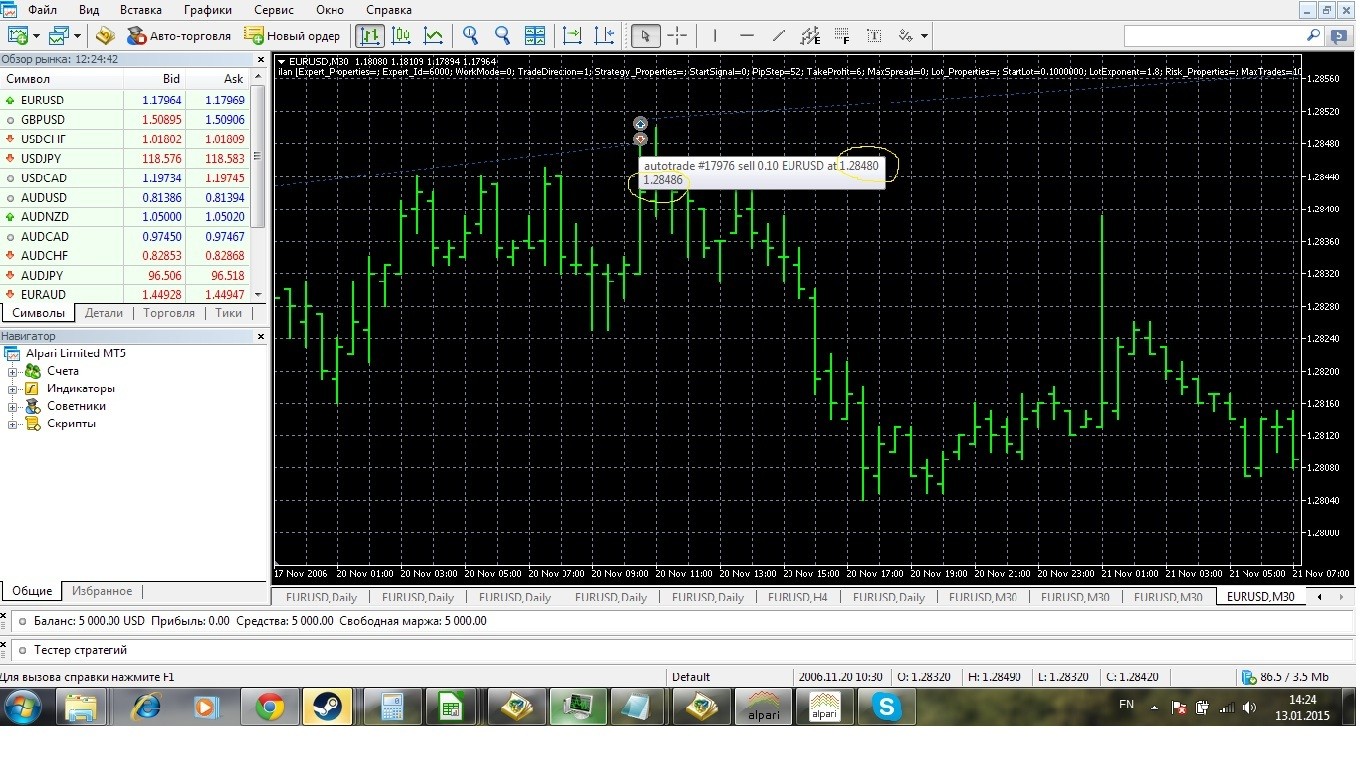
Task: Select Alpari Limited MT5 in Navigator
Action: tap(75, 353)
